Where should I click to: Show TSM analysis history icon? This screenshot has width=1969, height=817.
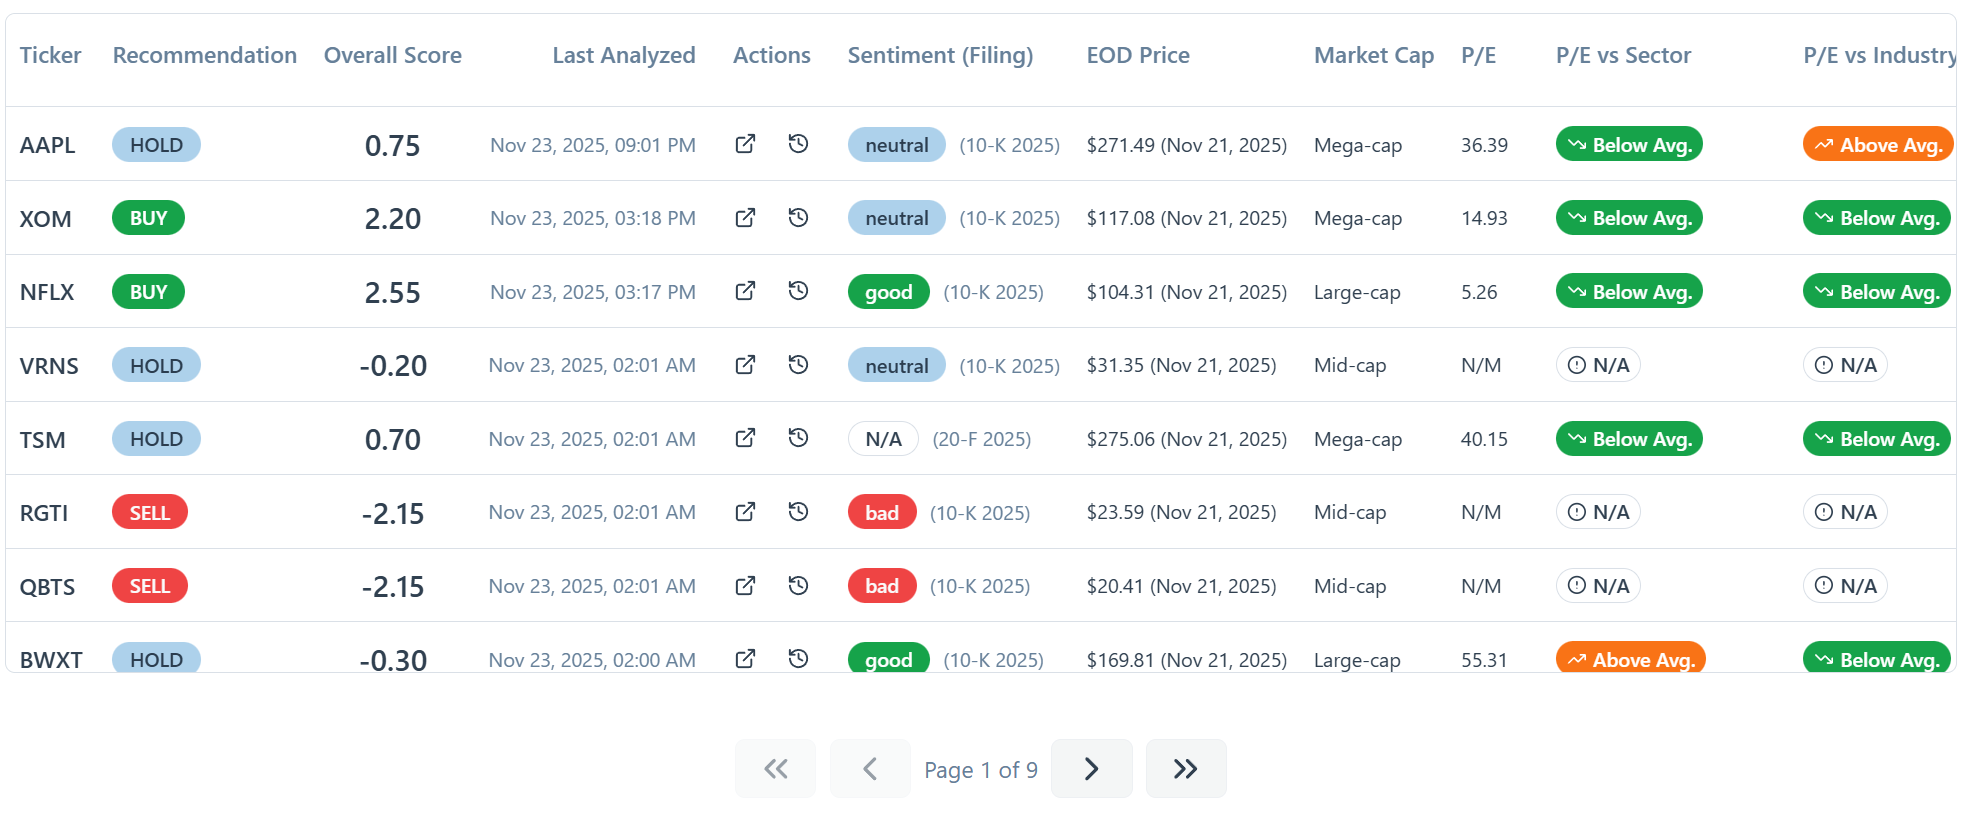click(x=798, y=438)
